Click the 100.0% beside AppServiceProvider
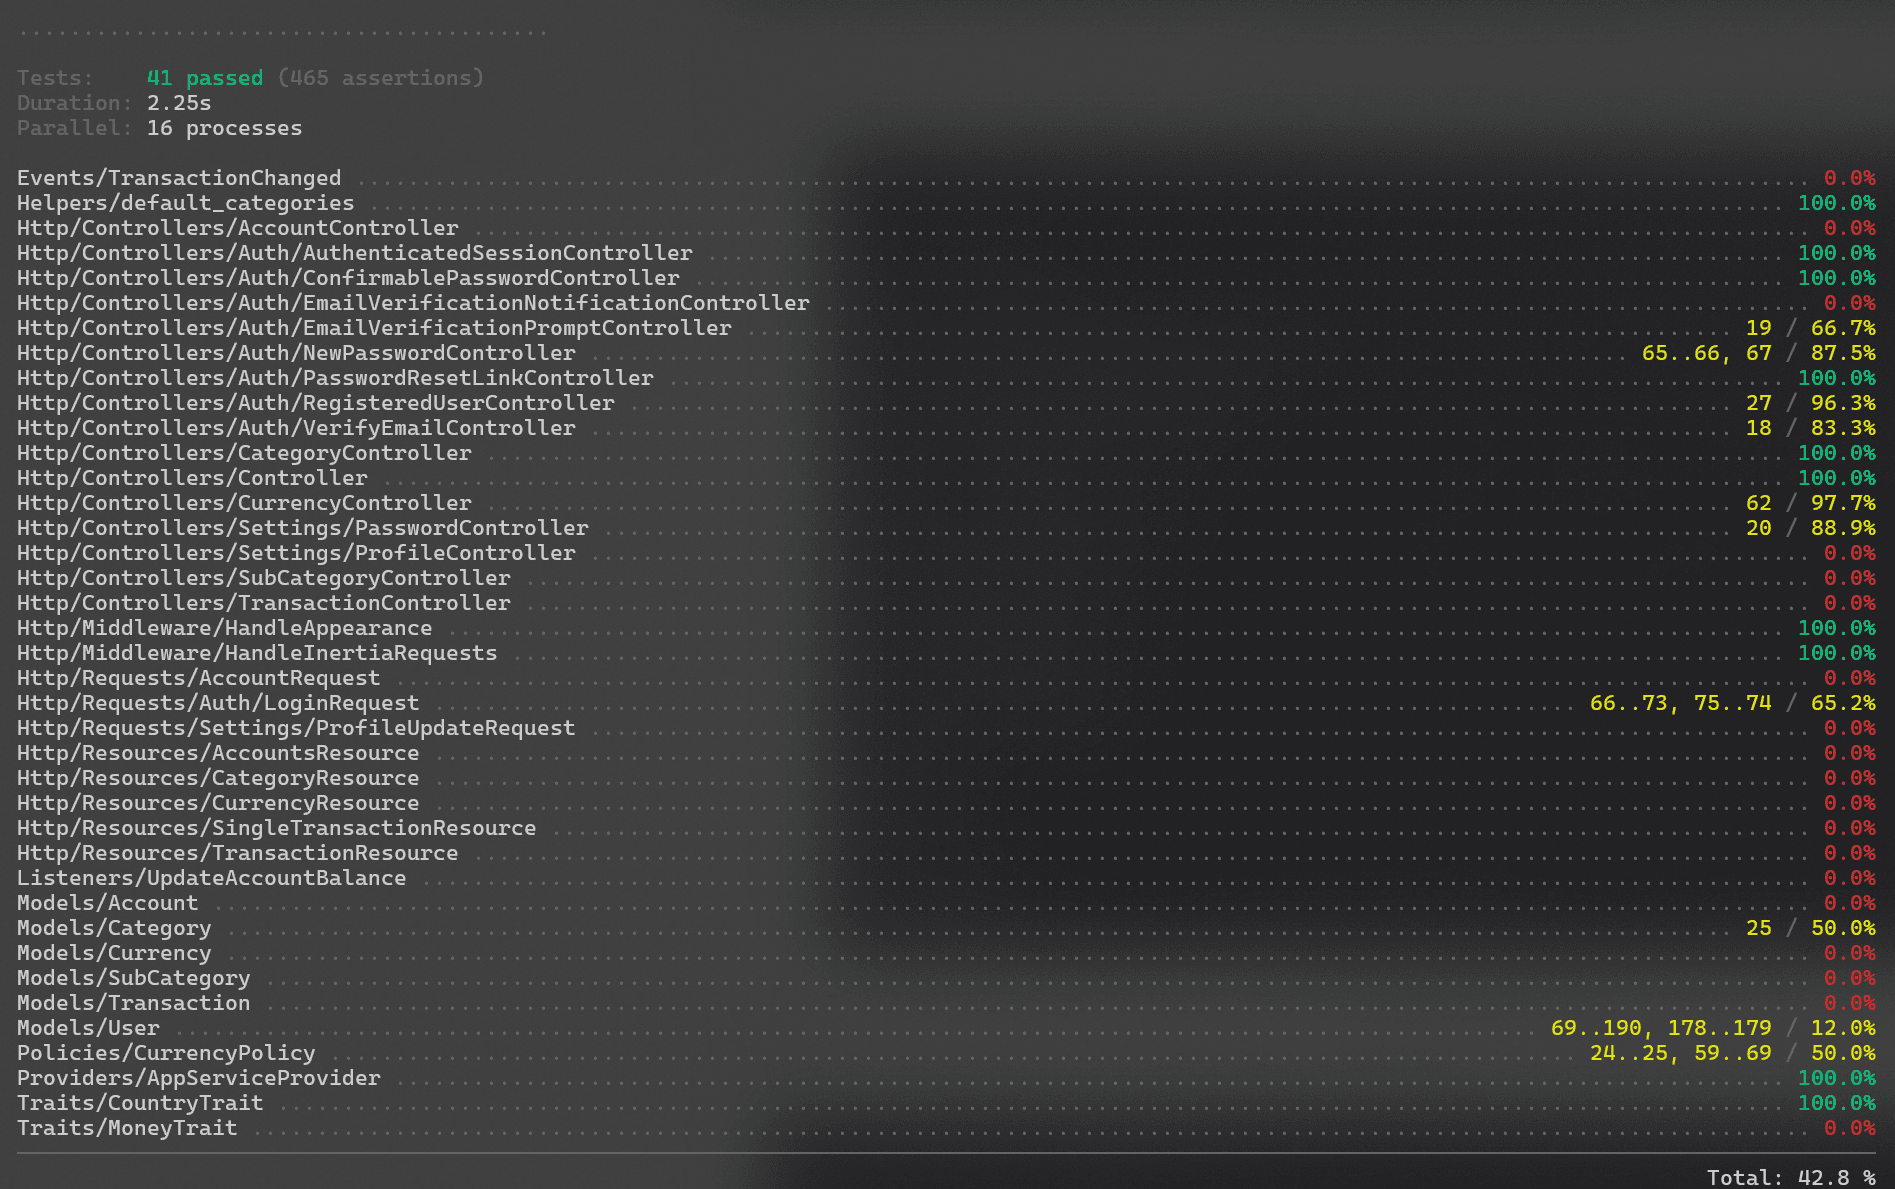Image resolution: width=1895 pixels, height=1189 pixels. pos(1837,1078)
